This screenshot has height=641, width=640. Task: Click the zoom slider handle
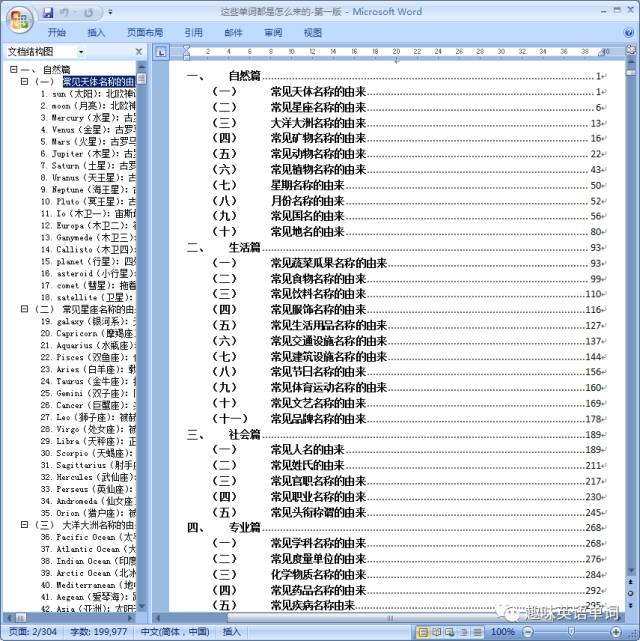[572, 632]
